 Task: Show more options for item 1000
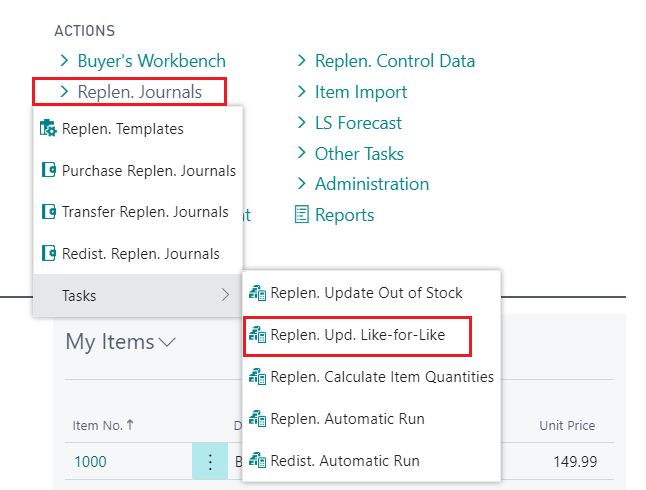coord(210,462)
